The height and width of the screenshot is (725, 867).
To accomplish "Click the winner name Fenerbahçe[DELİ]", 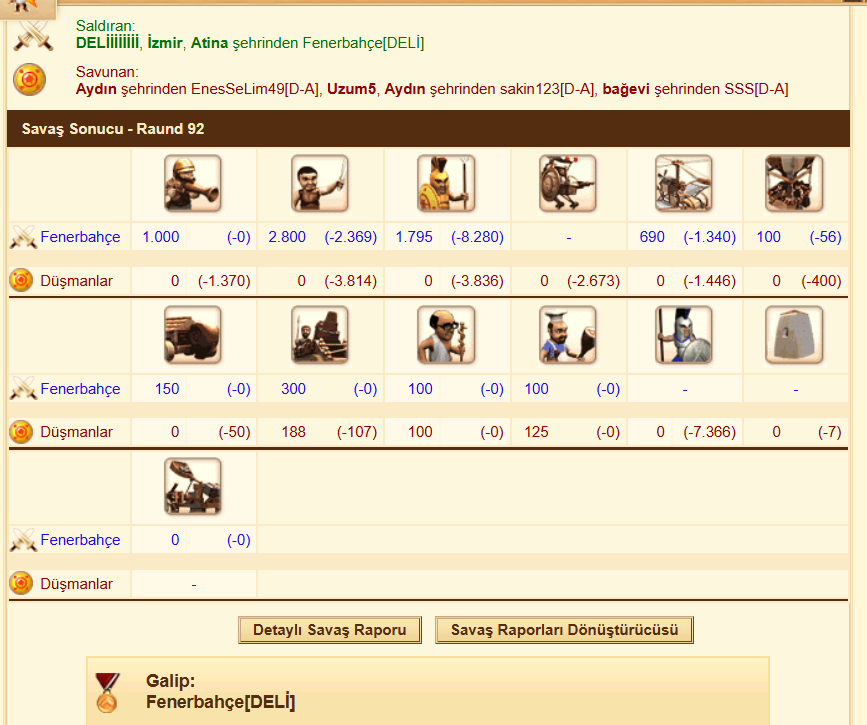I will (221, 702).
